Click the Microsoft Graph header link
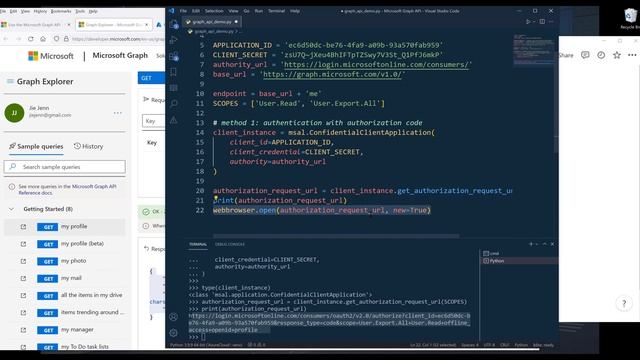640x360 pixels. pyautogui.click(x=120, y=56)
